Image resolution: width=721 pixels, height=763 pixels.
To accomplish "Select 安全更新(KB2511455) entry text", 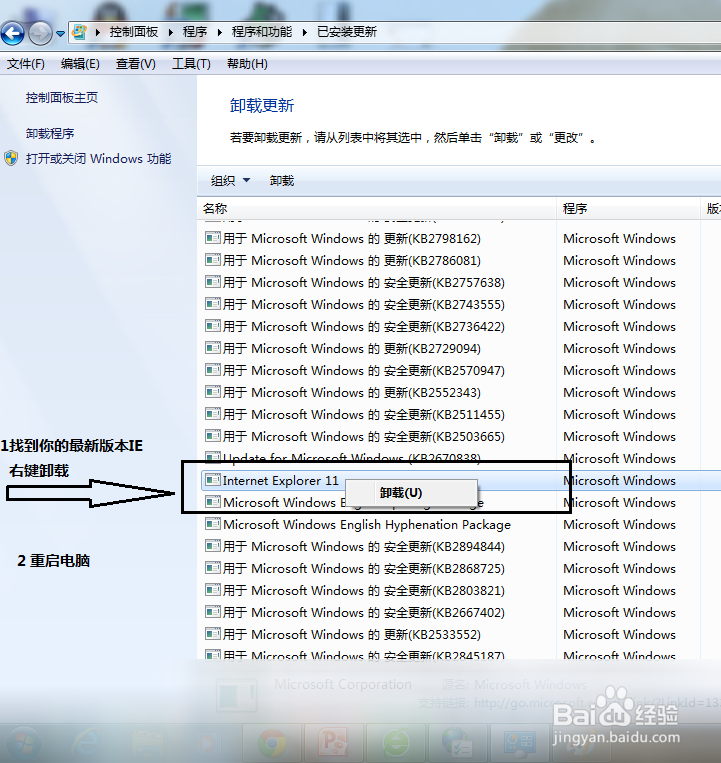I will 364,415.
